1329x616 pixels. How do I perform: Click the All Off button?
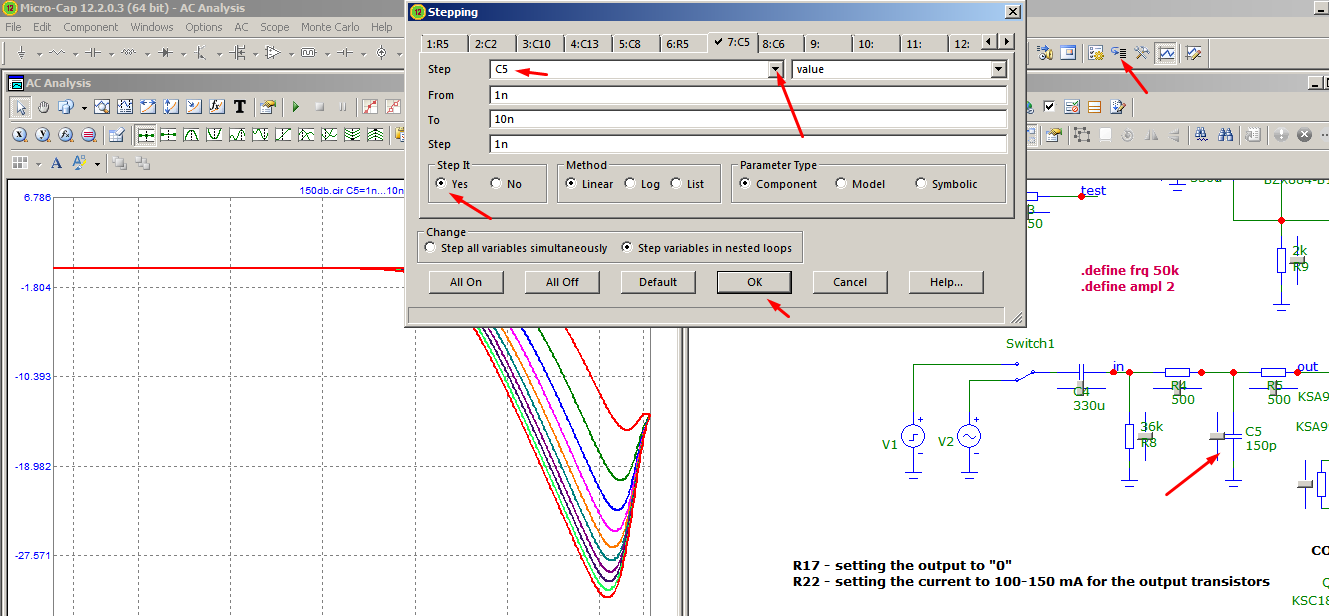point(562,282)
